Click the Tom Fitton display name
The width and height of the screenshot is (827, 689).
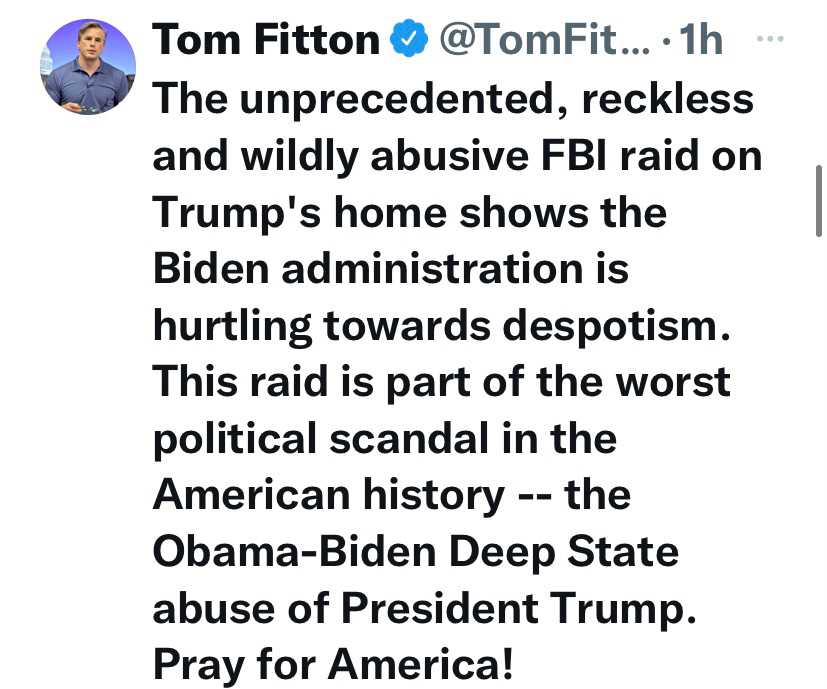(265, 41)
